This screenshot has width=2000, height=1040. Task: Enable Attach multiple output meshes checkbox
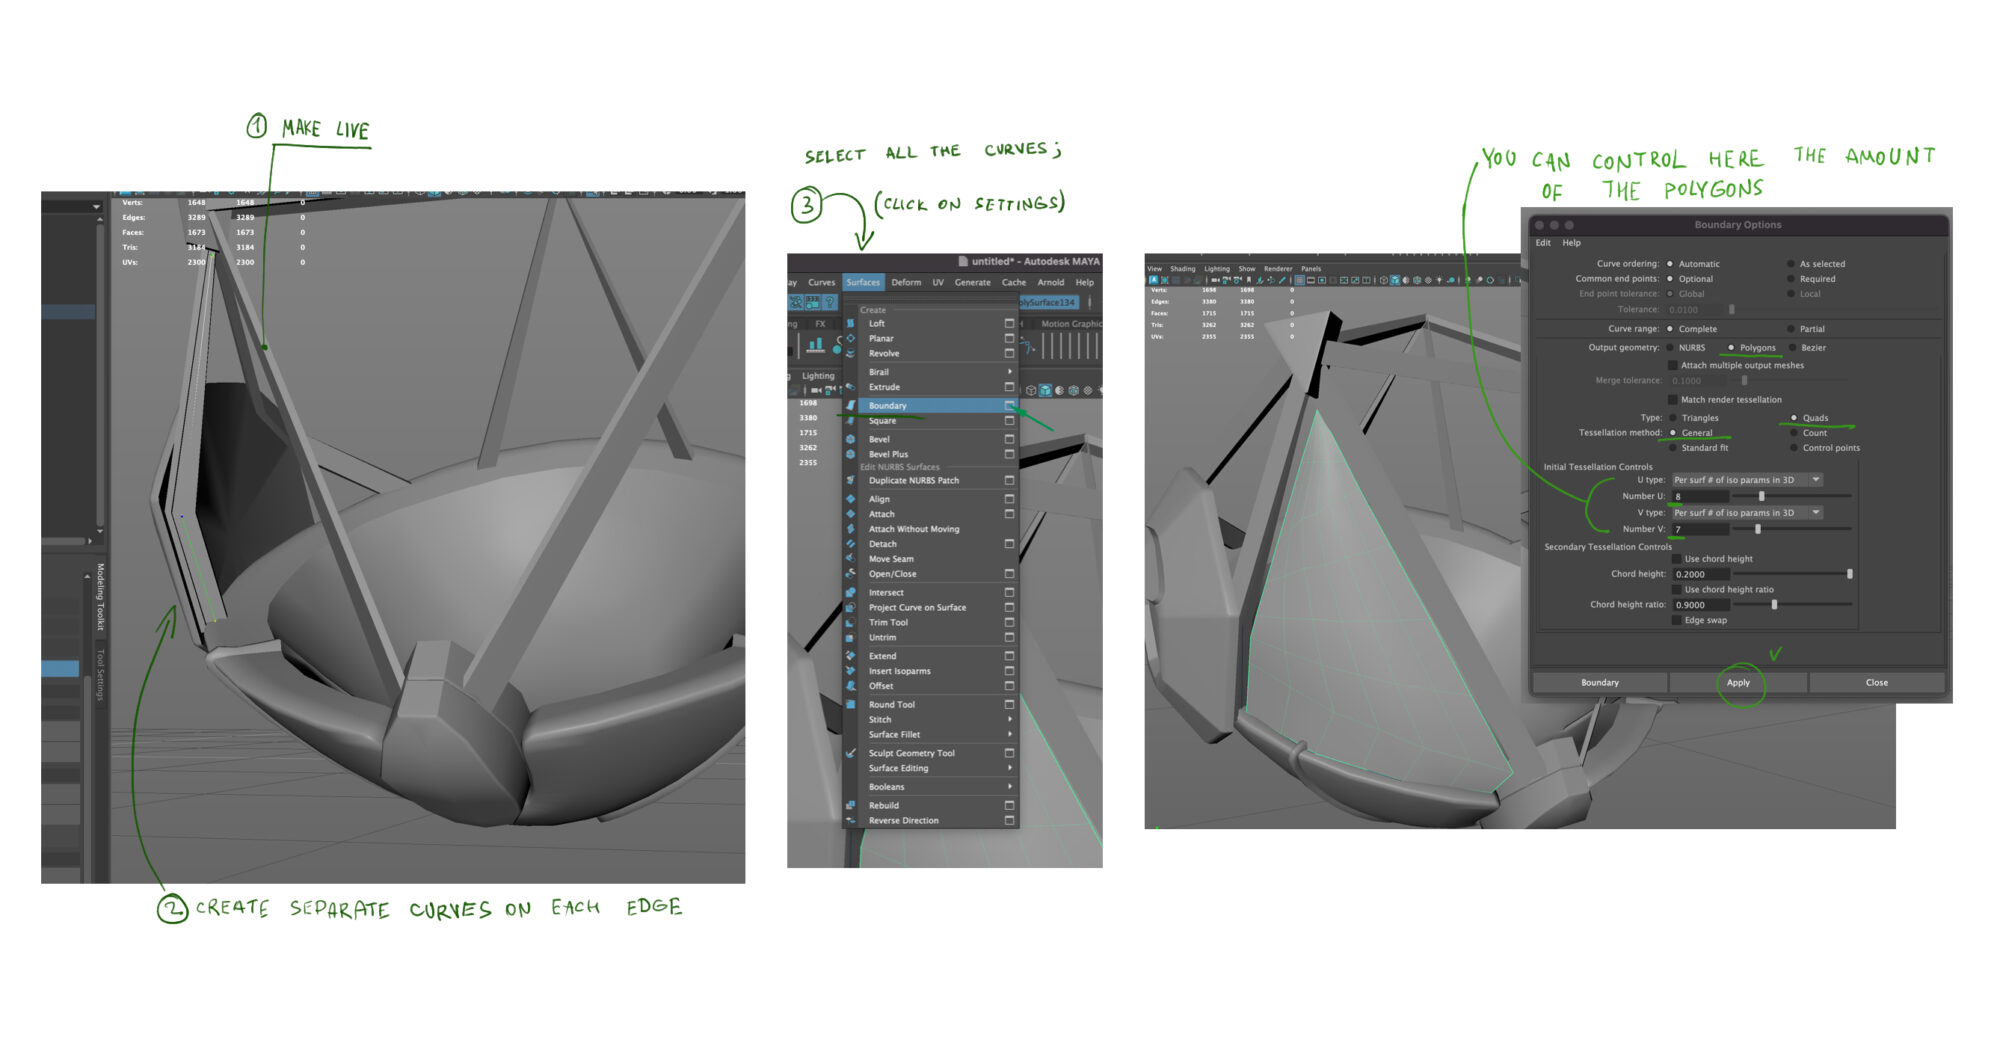[1673, 366]
